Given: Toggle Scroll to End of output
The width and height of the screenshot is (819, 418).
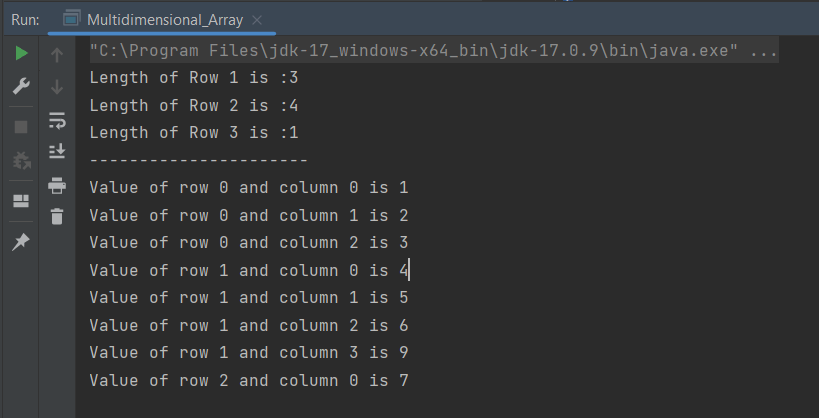Looking at the screenshot, I should click(57, 151).
